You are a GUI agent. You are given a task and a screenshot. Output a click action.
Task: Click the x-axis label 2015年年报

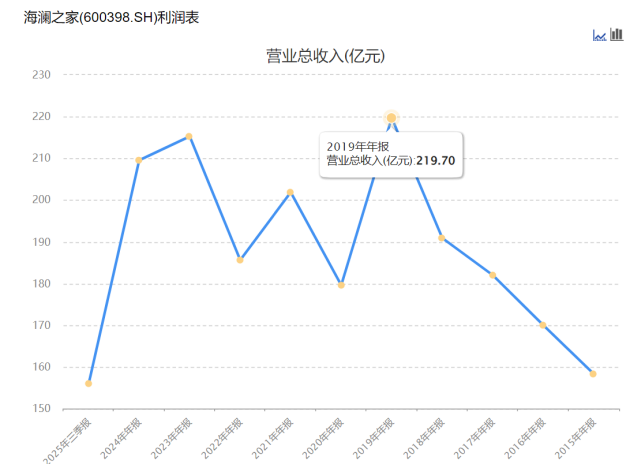pos(575,438)
